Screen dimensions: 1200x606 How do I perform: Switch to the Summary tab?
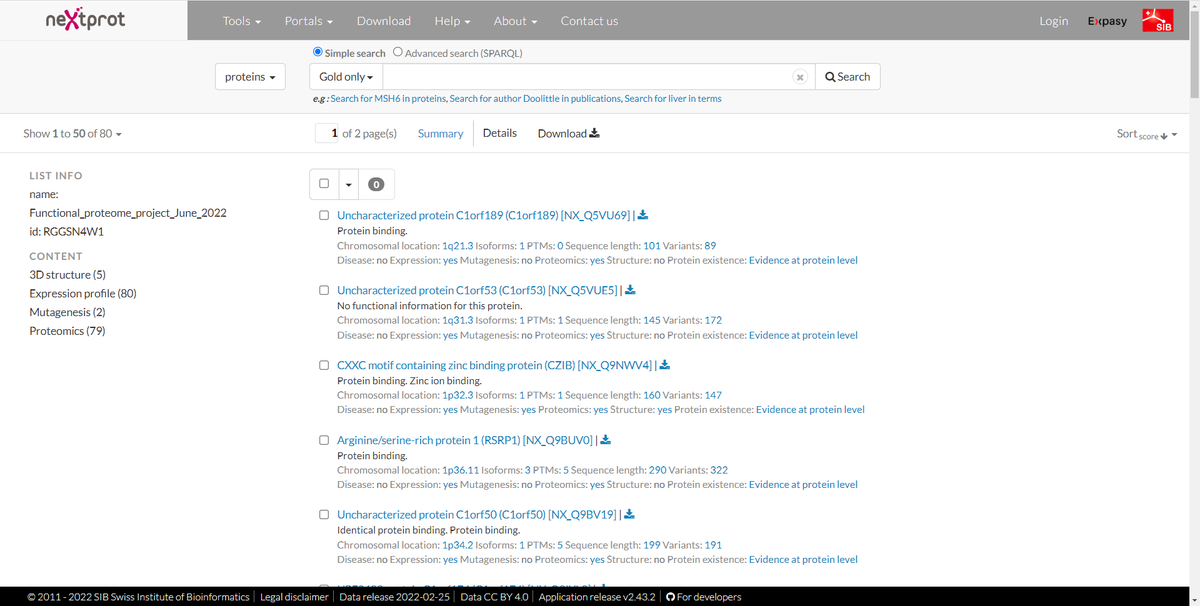coord(441,133)
